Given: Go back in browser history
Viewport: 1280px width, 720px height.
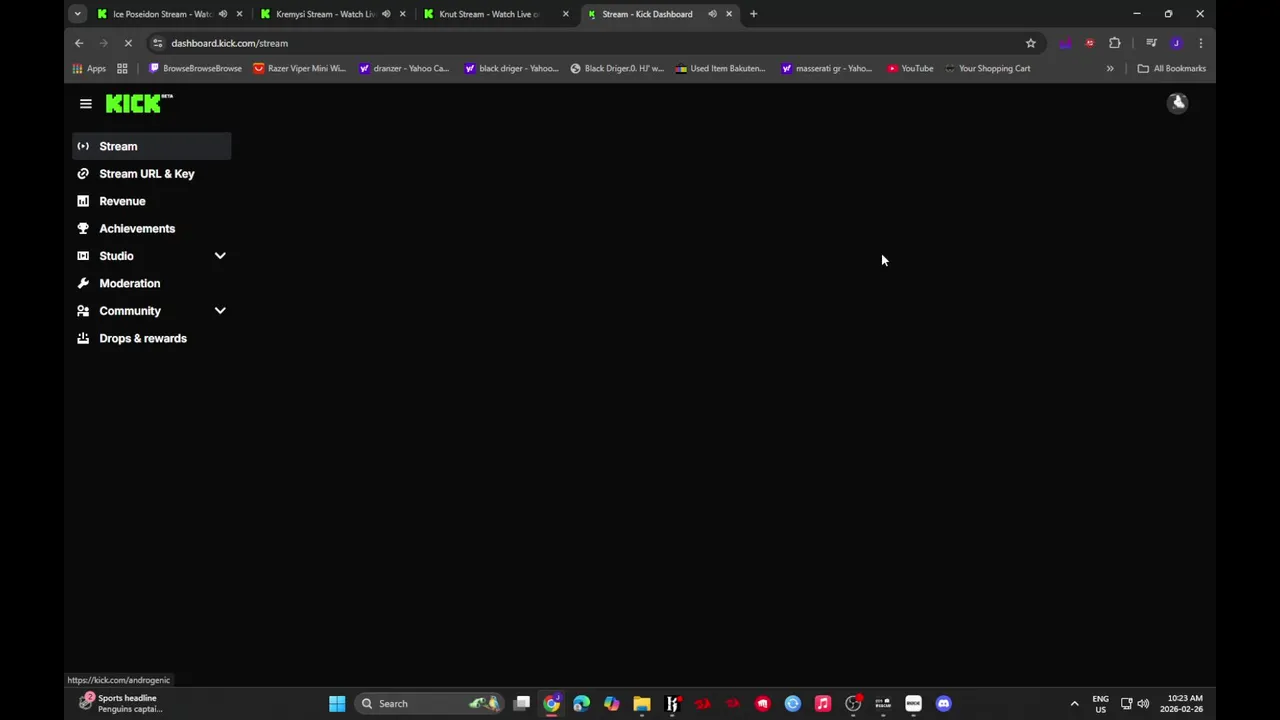Looking at the screenshot, I should [79, 43].
